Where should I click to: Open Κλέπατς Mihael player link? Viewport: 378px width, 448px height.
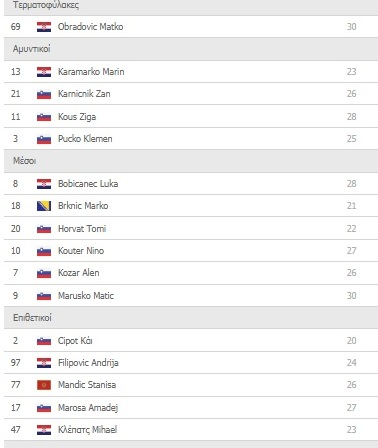coord(87,430)
